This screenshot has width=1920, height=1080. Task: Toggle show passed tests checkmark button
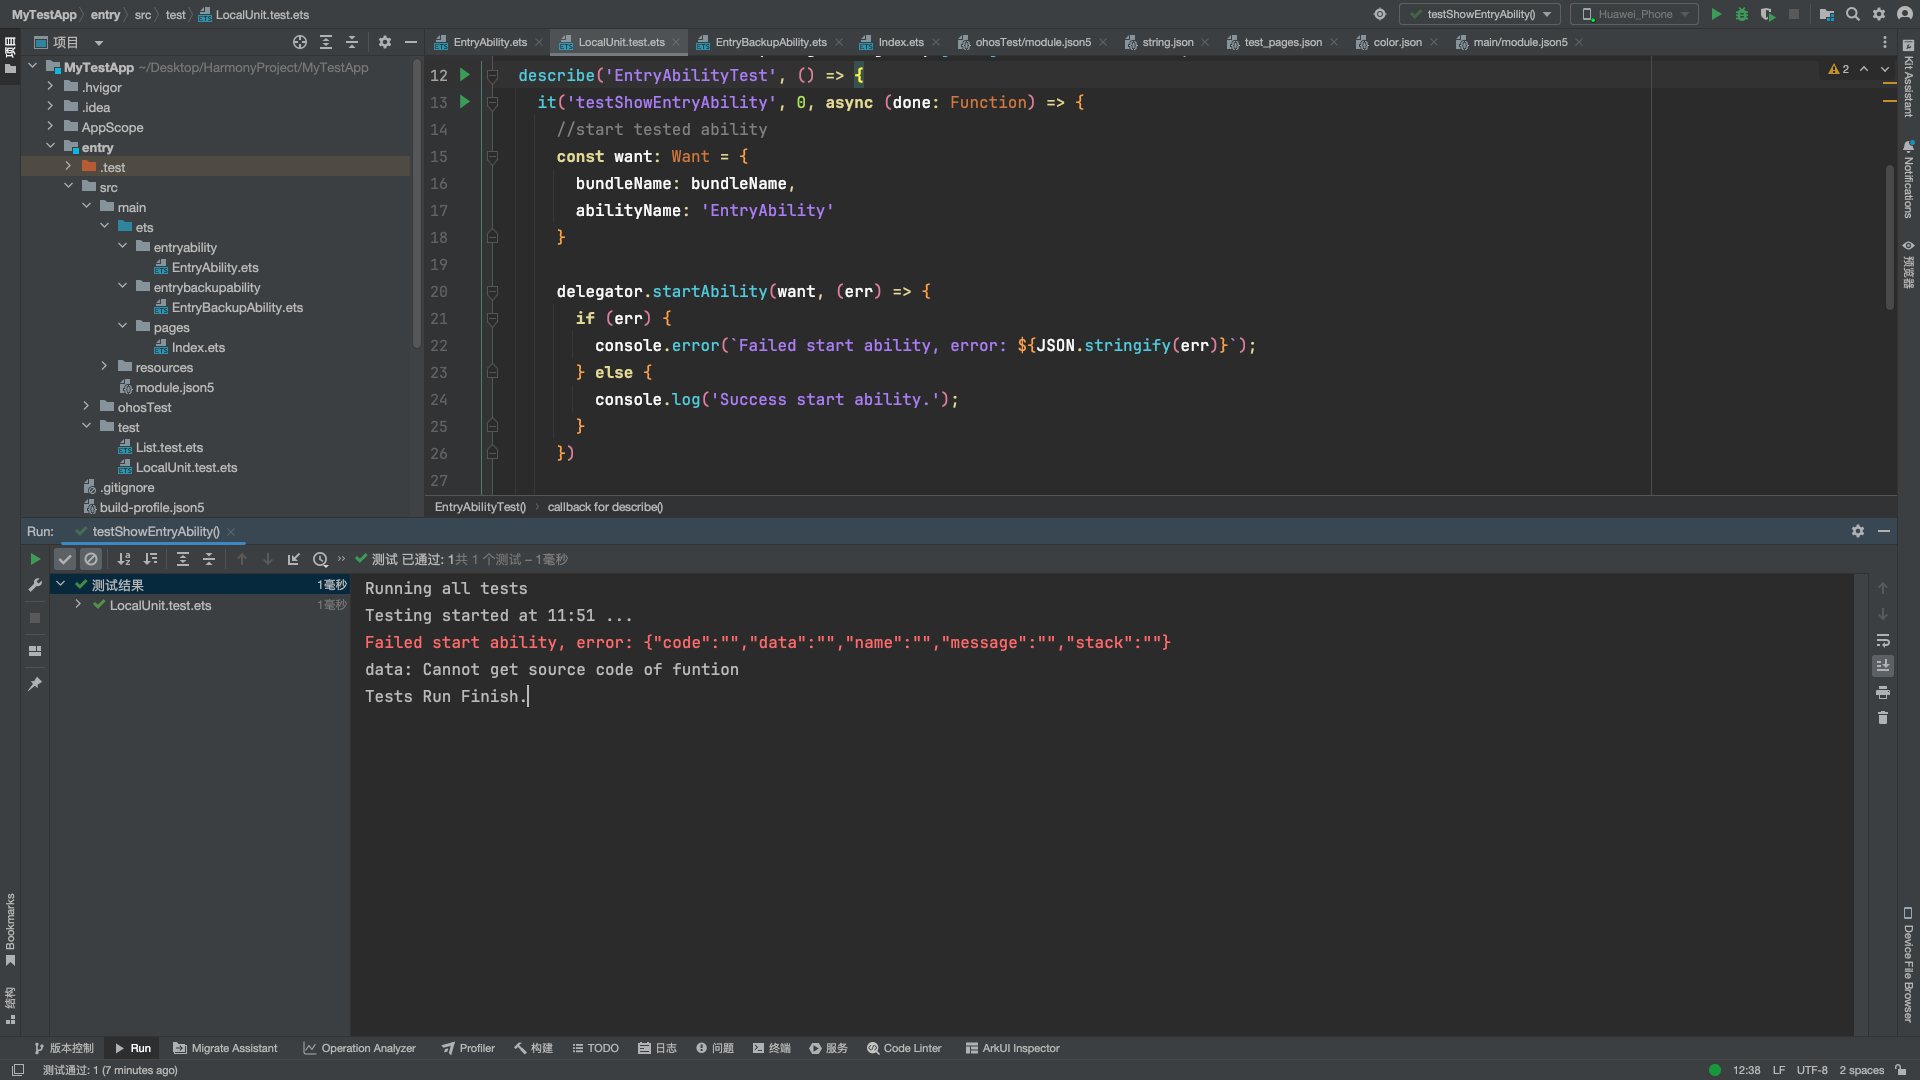point(65,559)
